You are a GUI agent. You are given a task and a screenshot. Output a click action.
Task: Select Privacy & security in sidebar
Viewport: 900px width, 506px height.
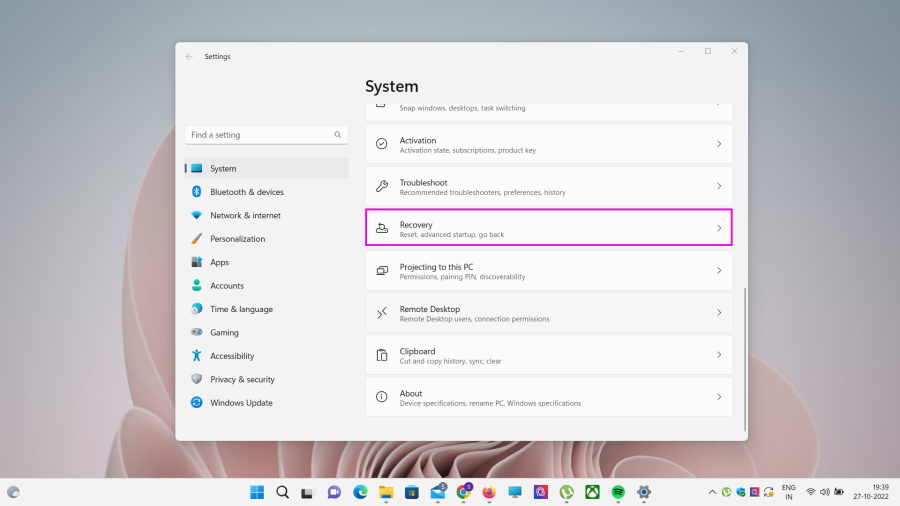(242, 380)
